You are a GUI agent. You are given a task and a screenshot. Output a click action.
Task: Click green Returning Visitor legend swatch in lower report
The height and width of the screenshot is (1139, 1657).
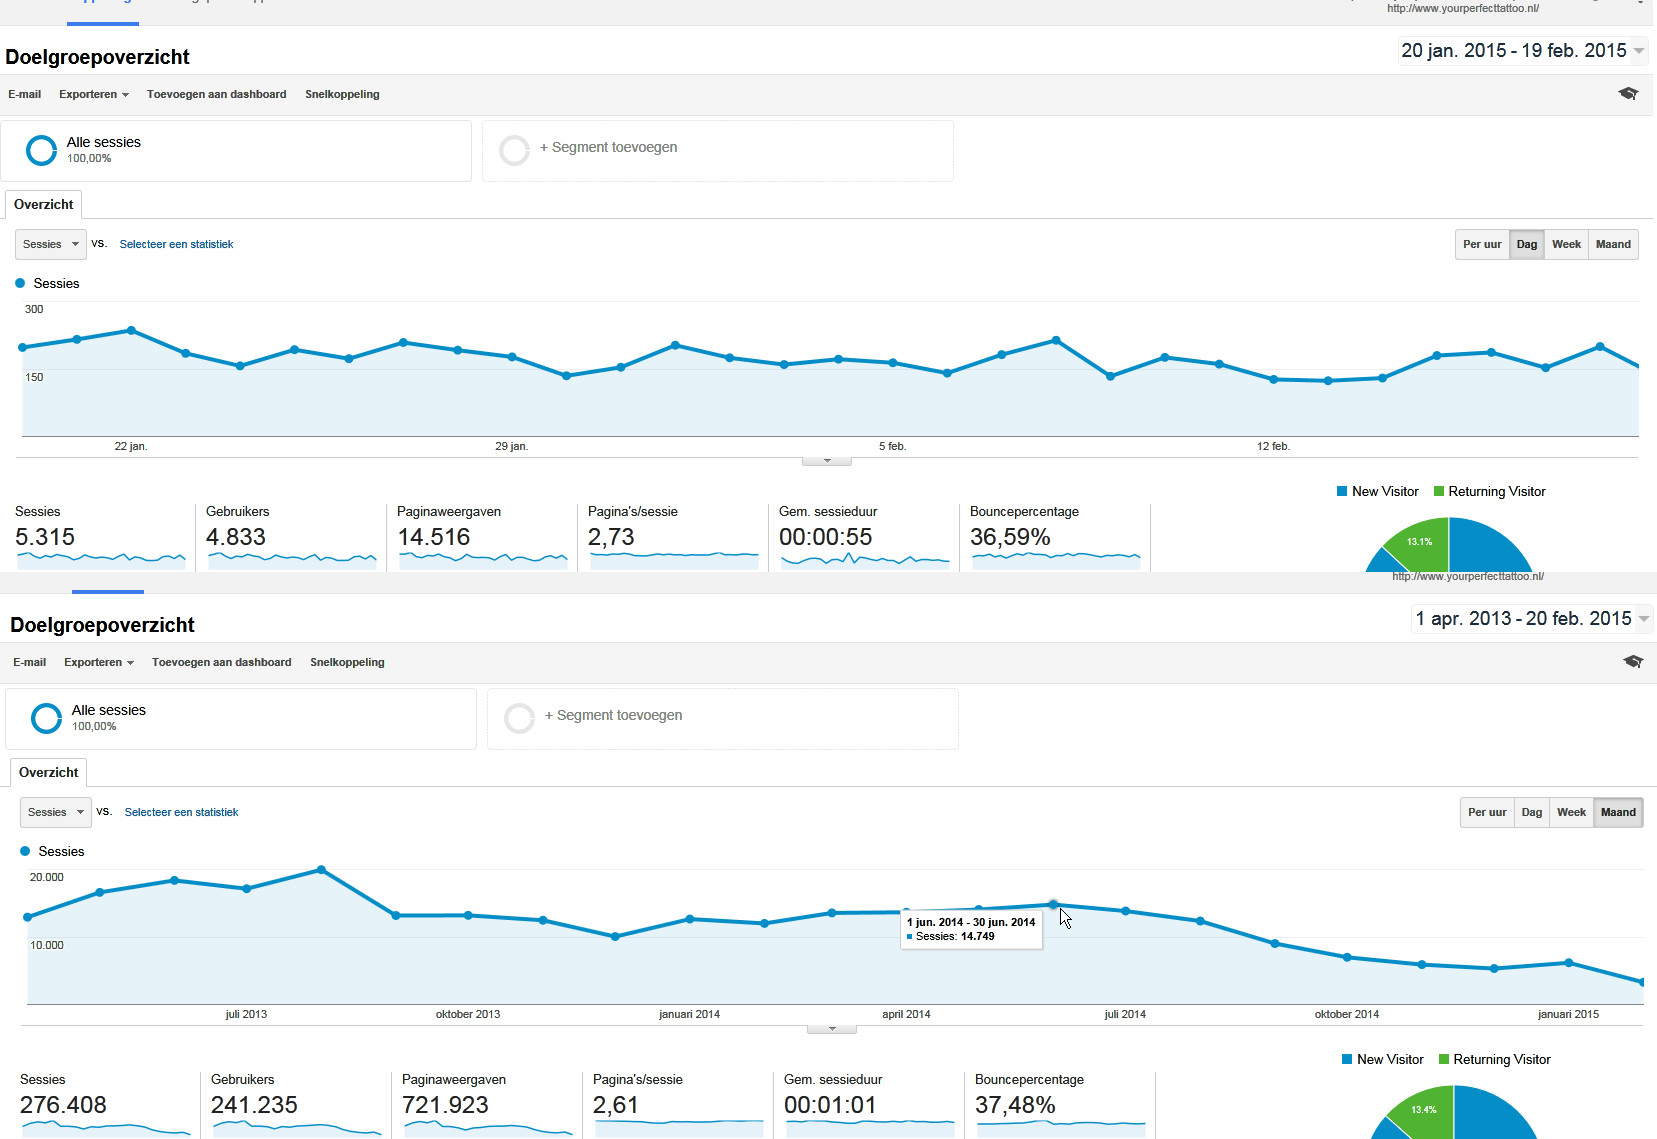[x=1444, y=1059]
